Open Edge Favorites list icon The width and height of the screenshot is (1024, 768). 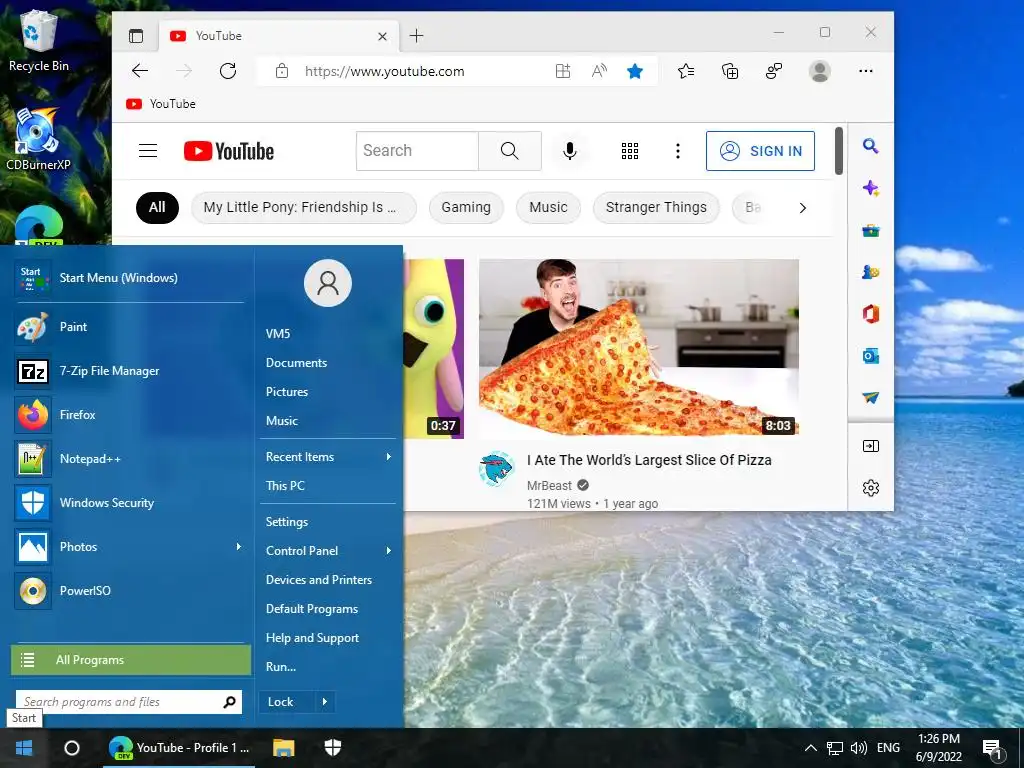(686, 71)
